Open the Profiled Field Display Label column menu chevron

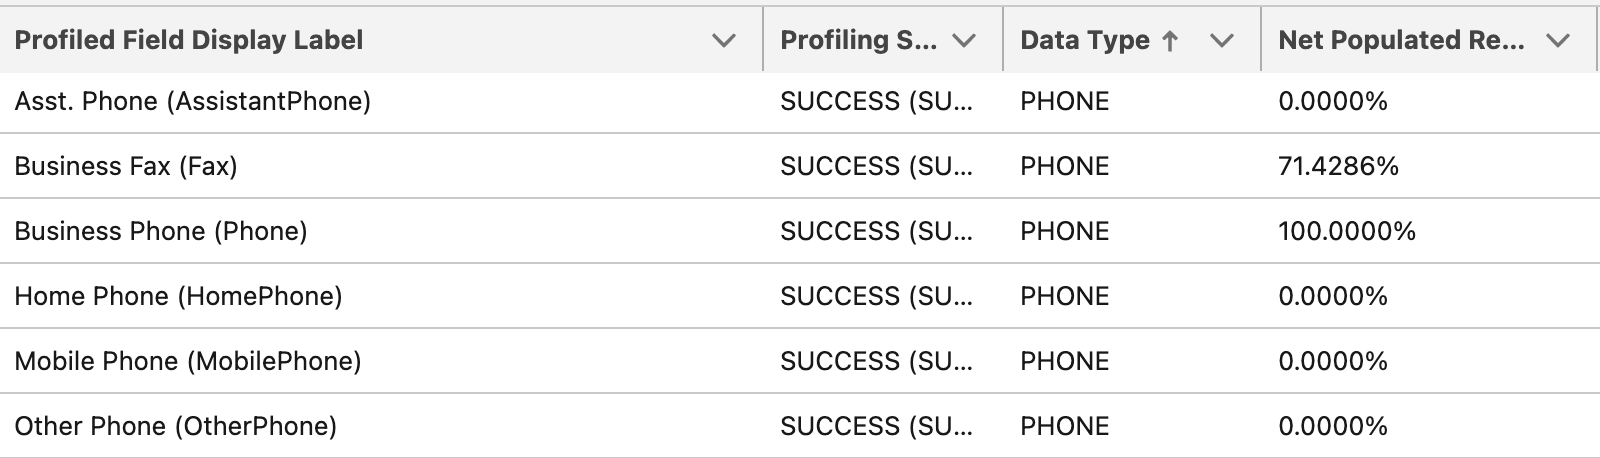point(723,41)
